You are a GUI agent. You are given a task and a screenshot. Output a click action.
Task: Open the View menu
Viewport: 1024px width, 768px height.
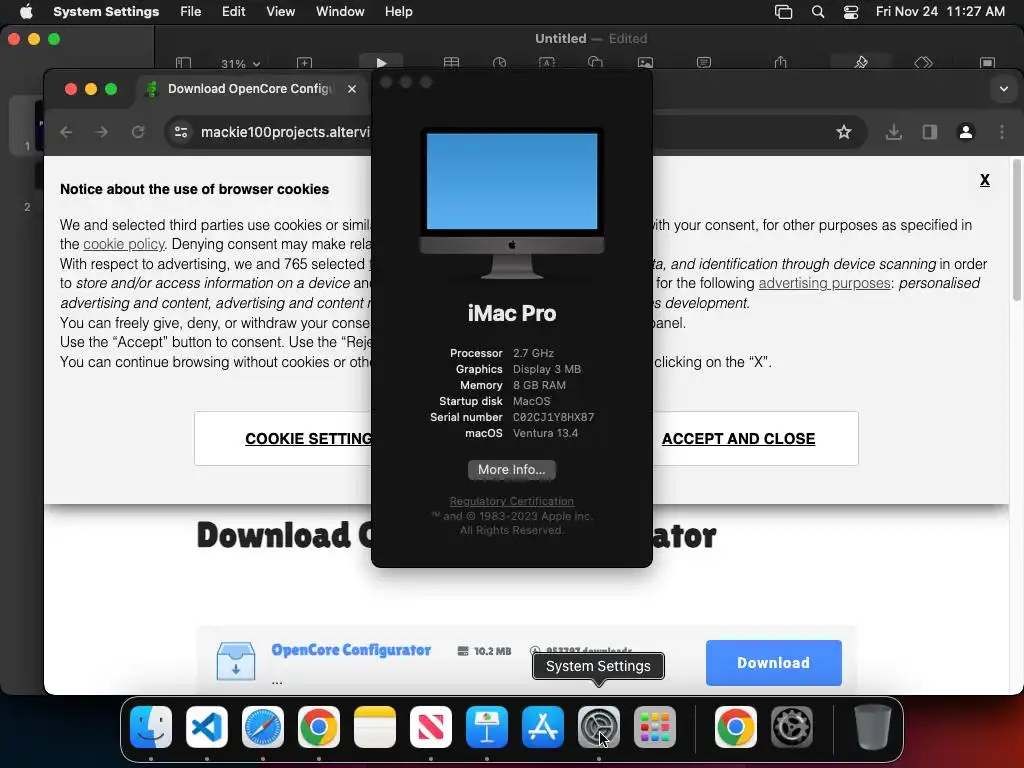coord(280,11)
